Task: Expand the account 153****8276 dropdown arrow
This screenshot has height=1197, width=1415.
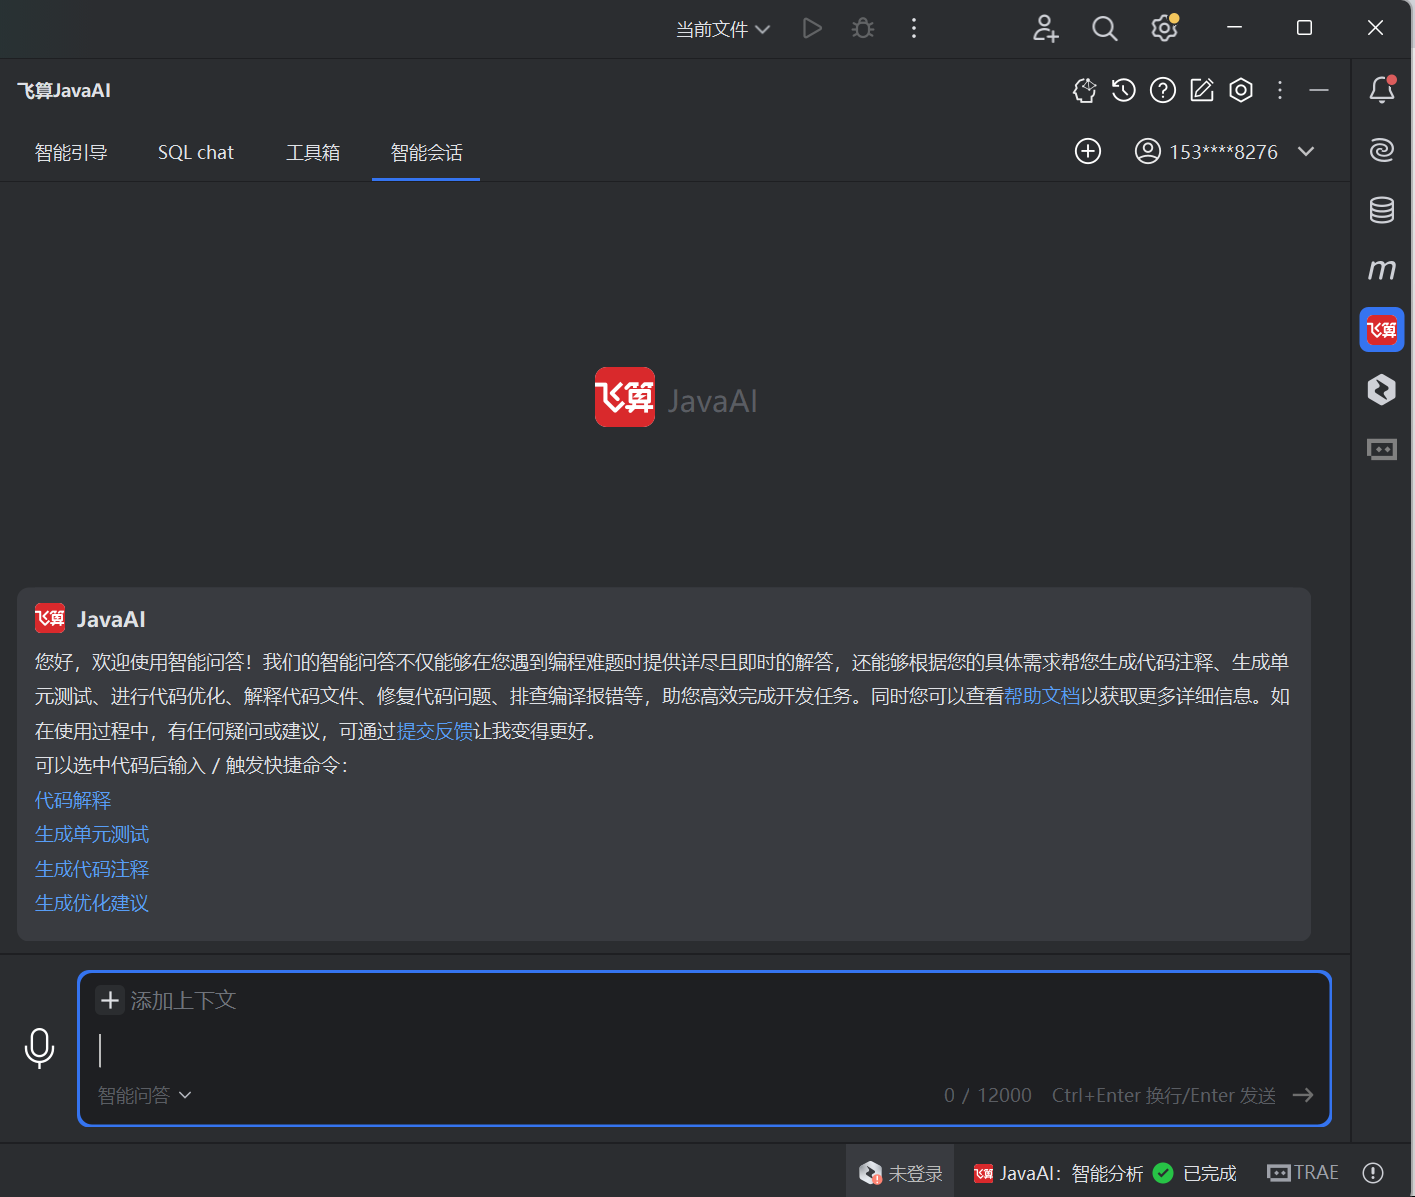Action: [x=1306, y=151]
